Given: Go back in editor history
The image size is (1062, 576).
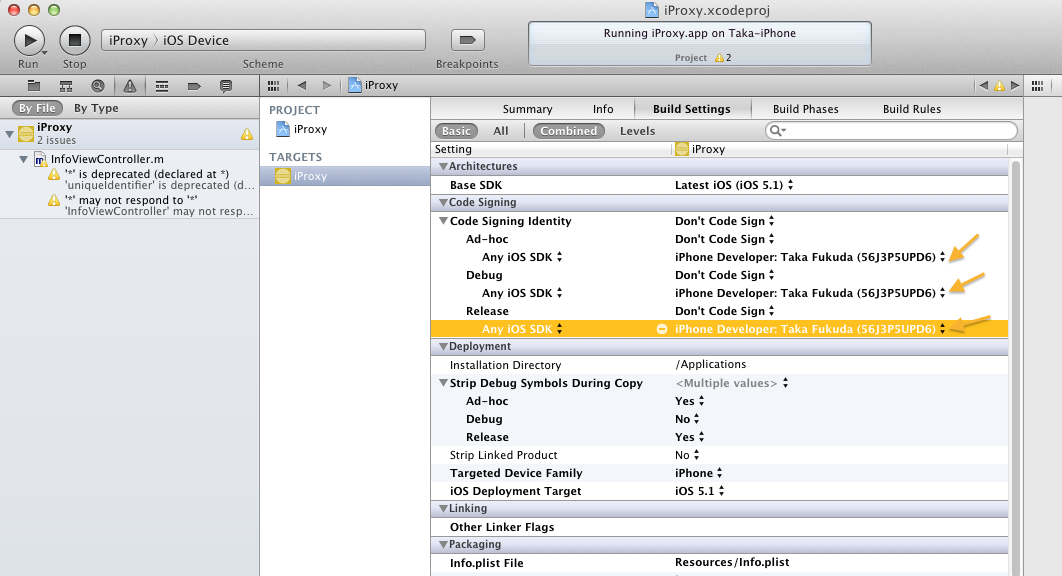Looking at the screenshot, I should (301, 85).
